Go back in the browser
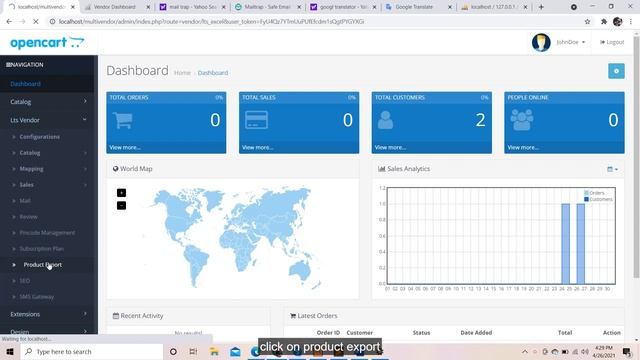Screen dimensions: 640x360 click(9, 21)
